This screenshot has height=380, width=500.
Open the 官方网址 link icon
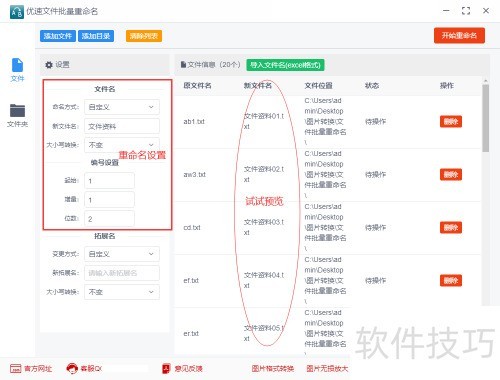coord(16,368)
